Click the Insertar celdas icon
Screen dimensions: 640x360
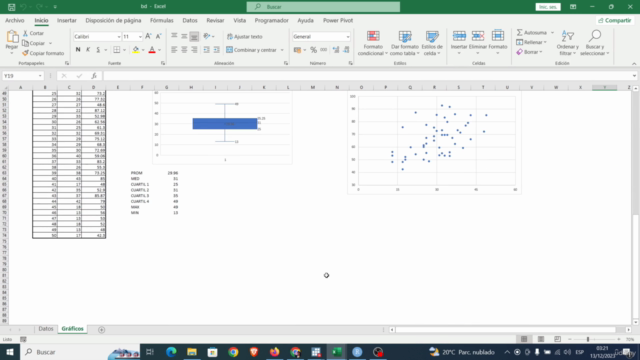tap(459, 36)
